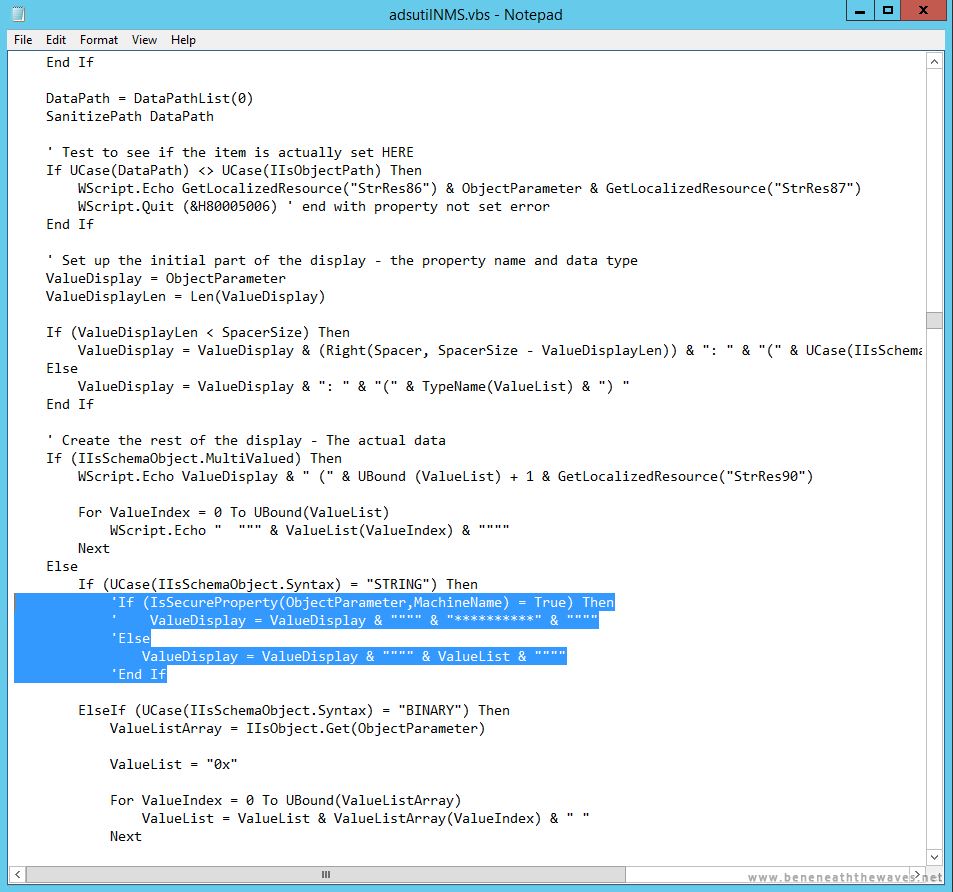953x892 pixels.
Task: Click the 'SanitizePath DataPath' line
Action: pyautogui.click(x=130, y=117)
